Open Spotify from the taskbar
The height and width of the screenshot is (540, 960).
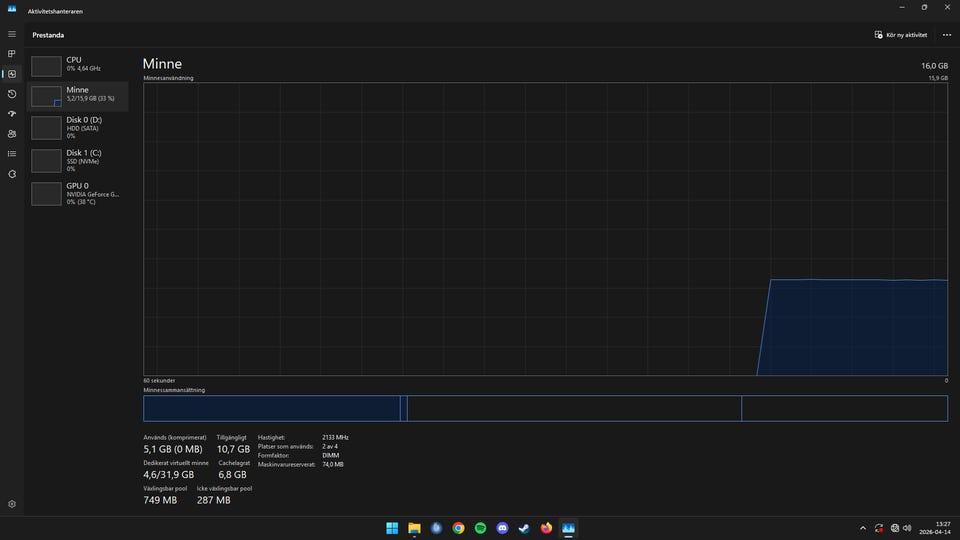480,528
